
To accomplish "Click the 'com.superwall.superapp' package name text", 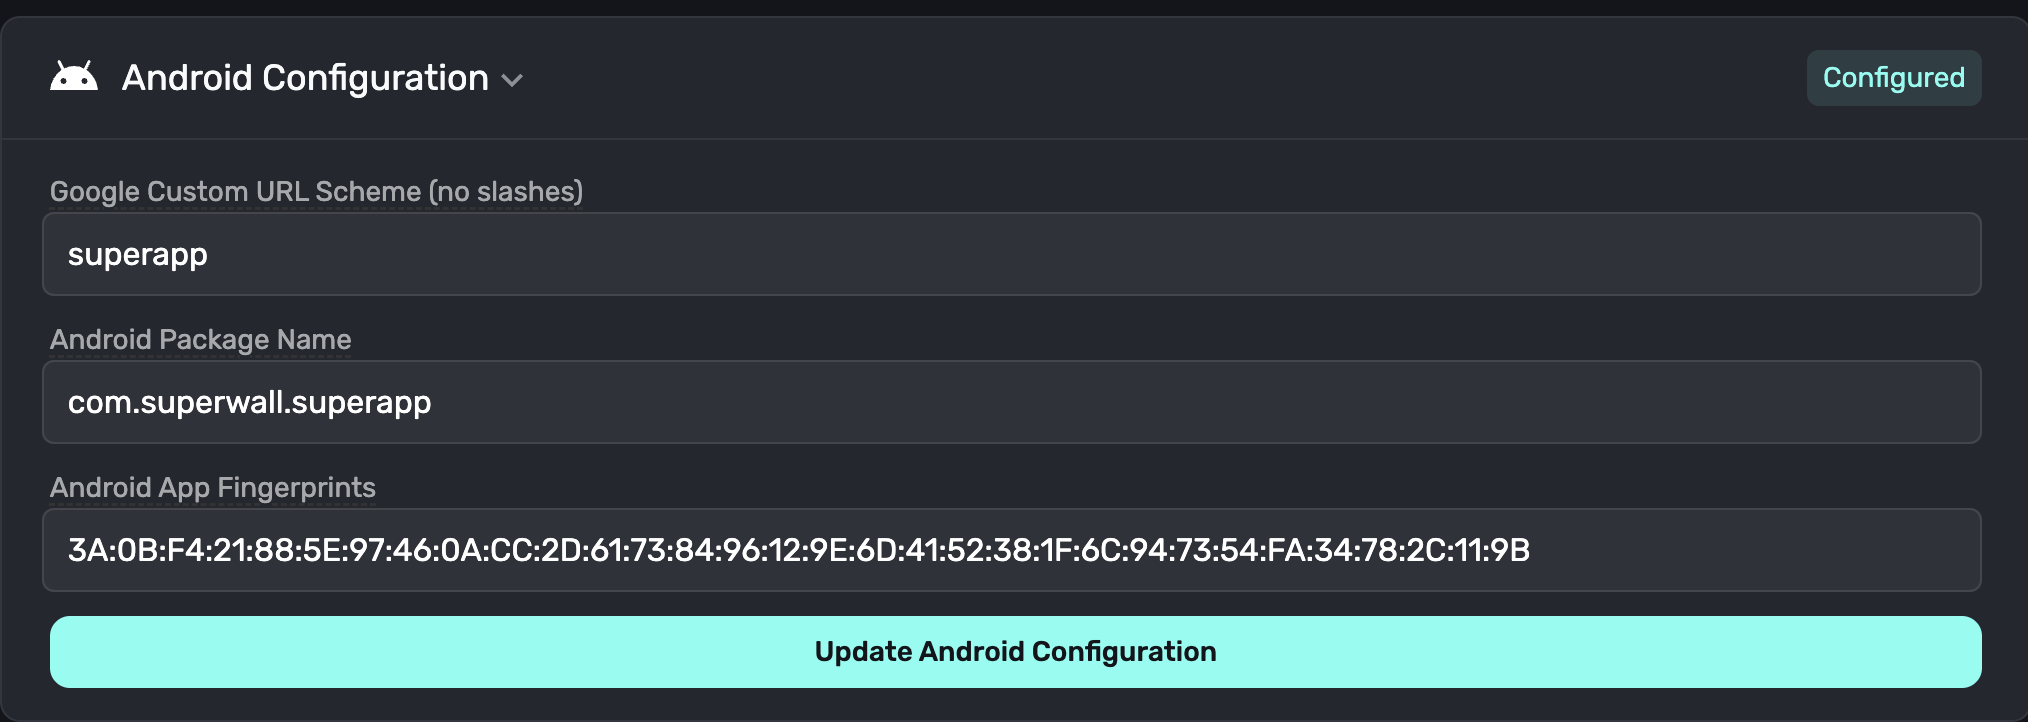I will pyautogui.click(x=249, y=403).
